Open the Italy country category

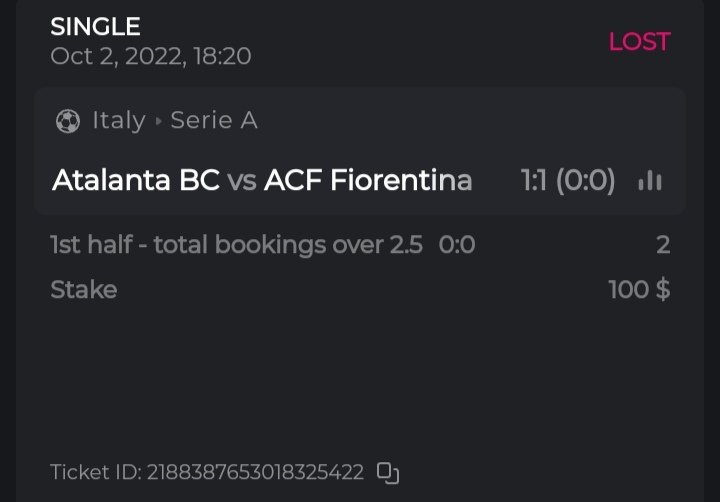[x=119, y=121]
